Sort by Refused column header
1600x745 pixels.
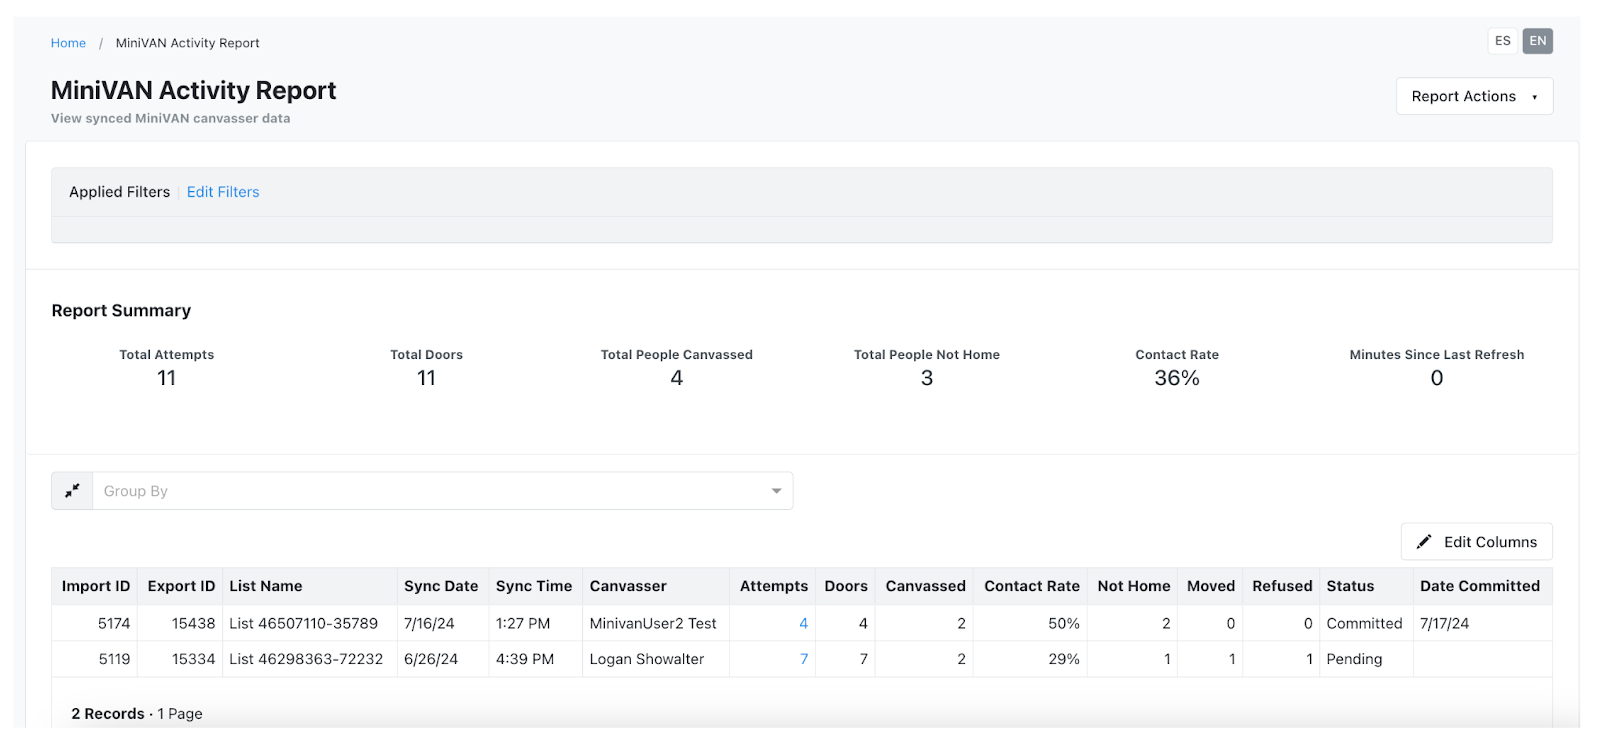click(1282, 586)
